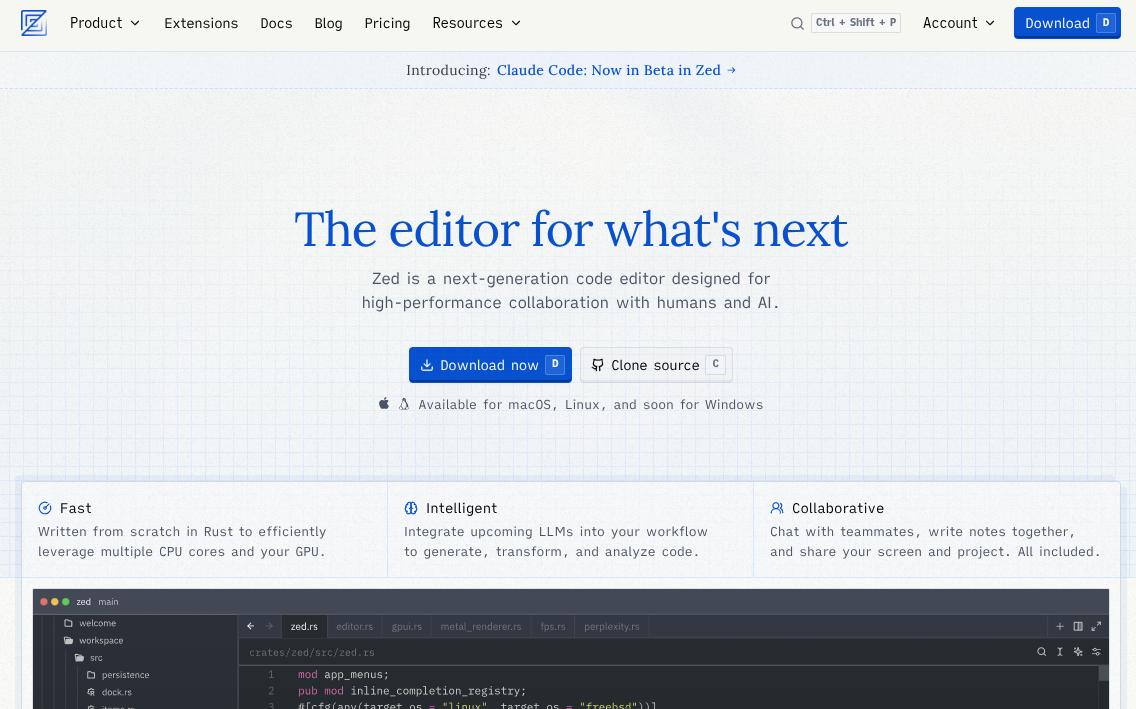The image size is (1136, 709).
Task: Click the plus new tab icon in editor
Action: pyautogui.click(x=1060, y=626)
